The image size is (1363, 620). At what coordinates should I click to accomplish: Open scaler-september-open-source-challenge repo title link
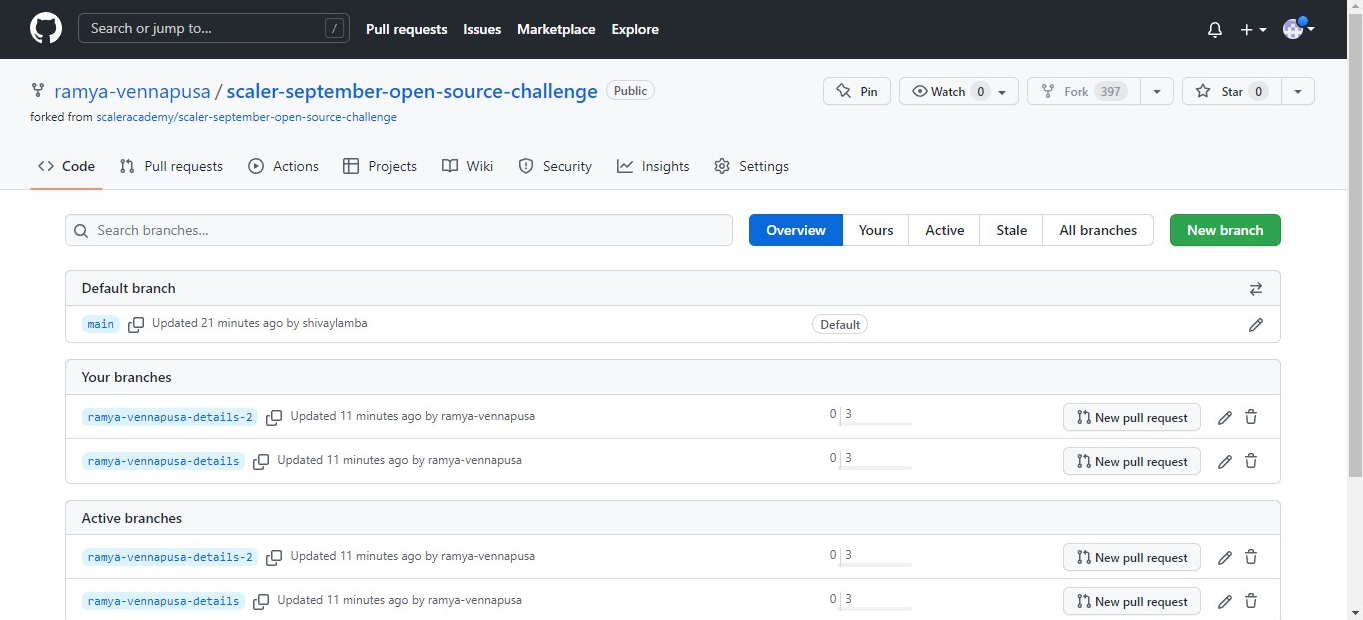point(412,91)
